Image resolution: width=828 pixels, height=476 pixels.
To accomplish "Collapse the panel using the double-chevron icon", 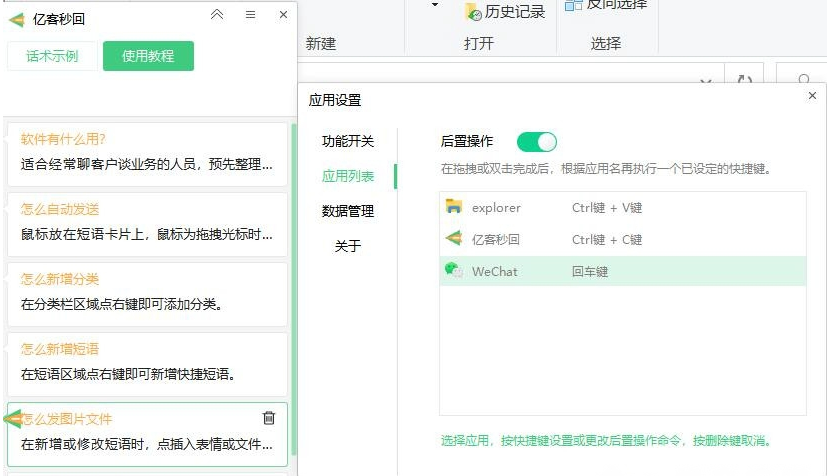I will pyautogui.click(x=217, y=15).
